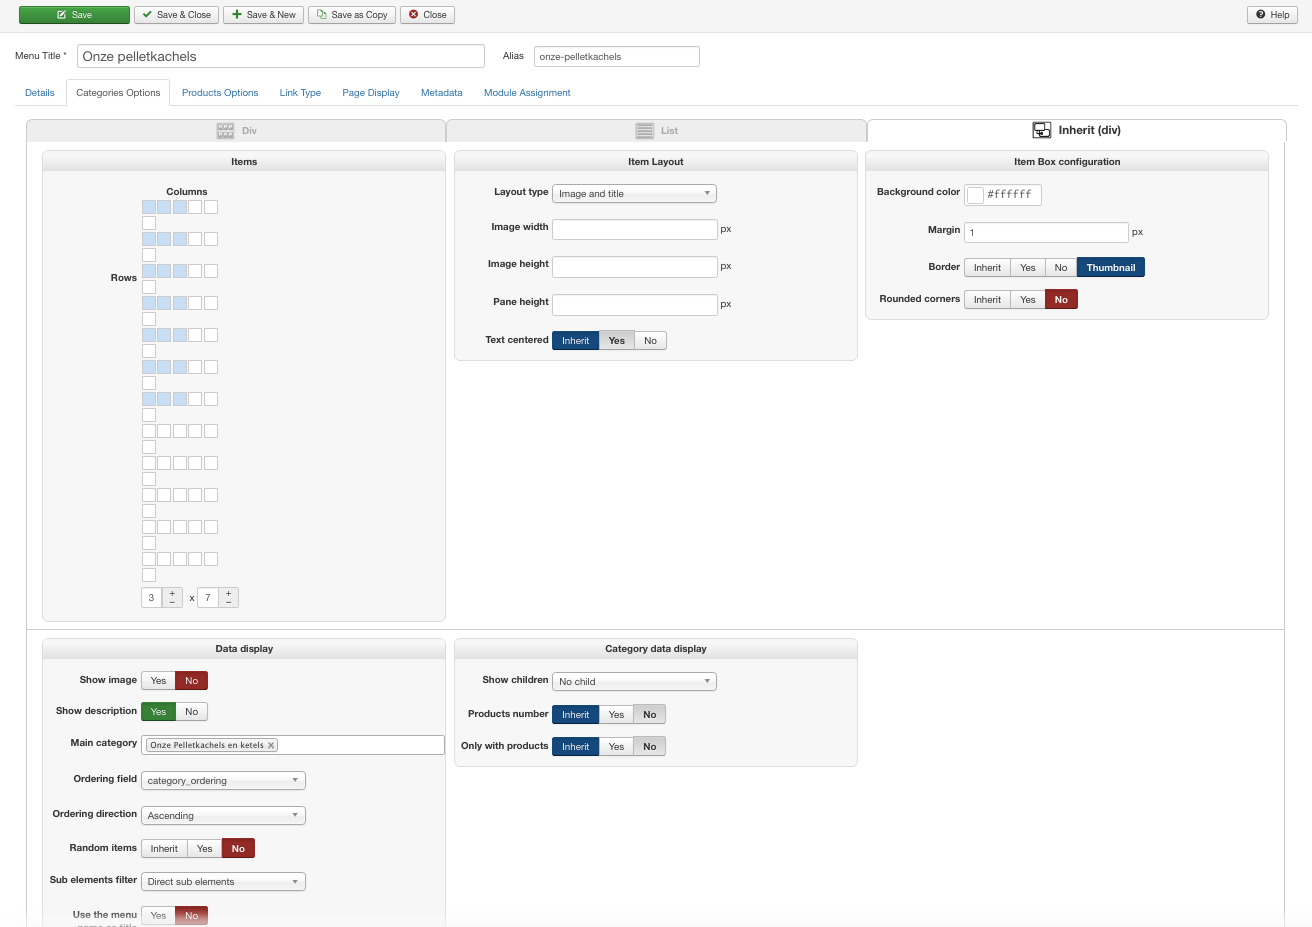Choose the List layout tab
This screenshot has height=927, width=1312.
pyautogui.click(x=656, y=131)
